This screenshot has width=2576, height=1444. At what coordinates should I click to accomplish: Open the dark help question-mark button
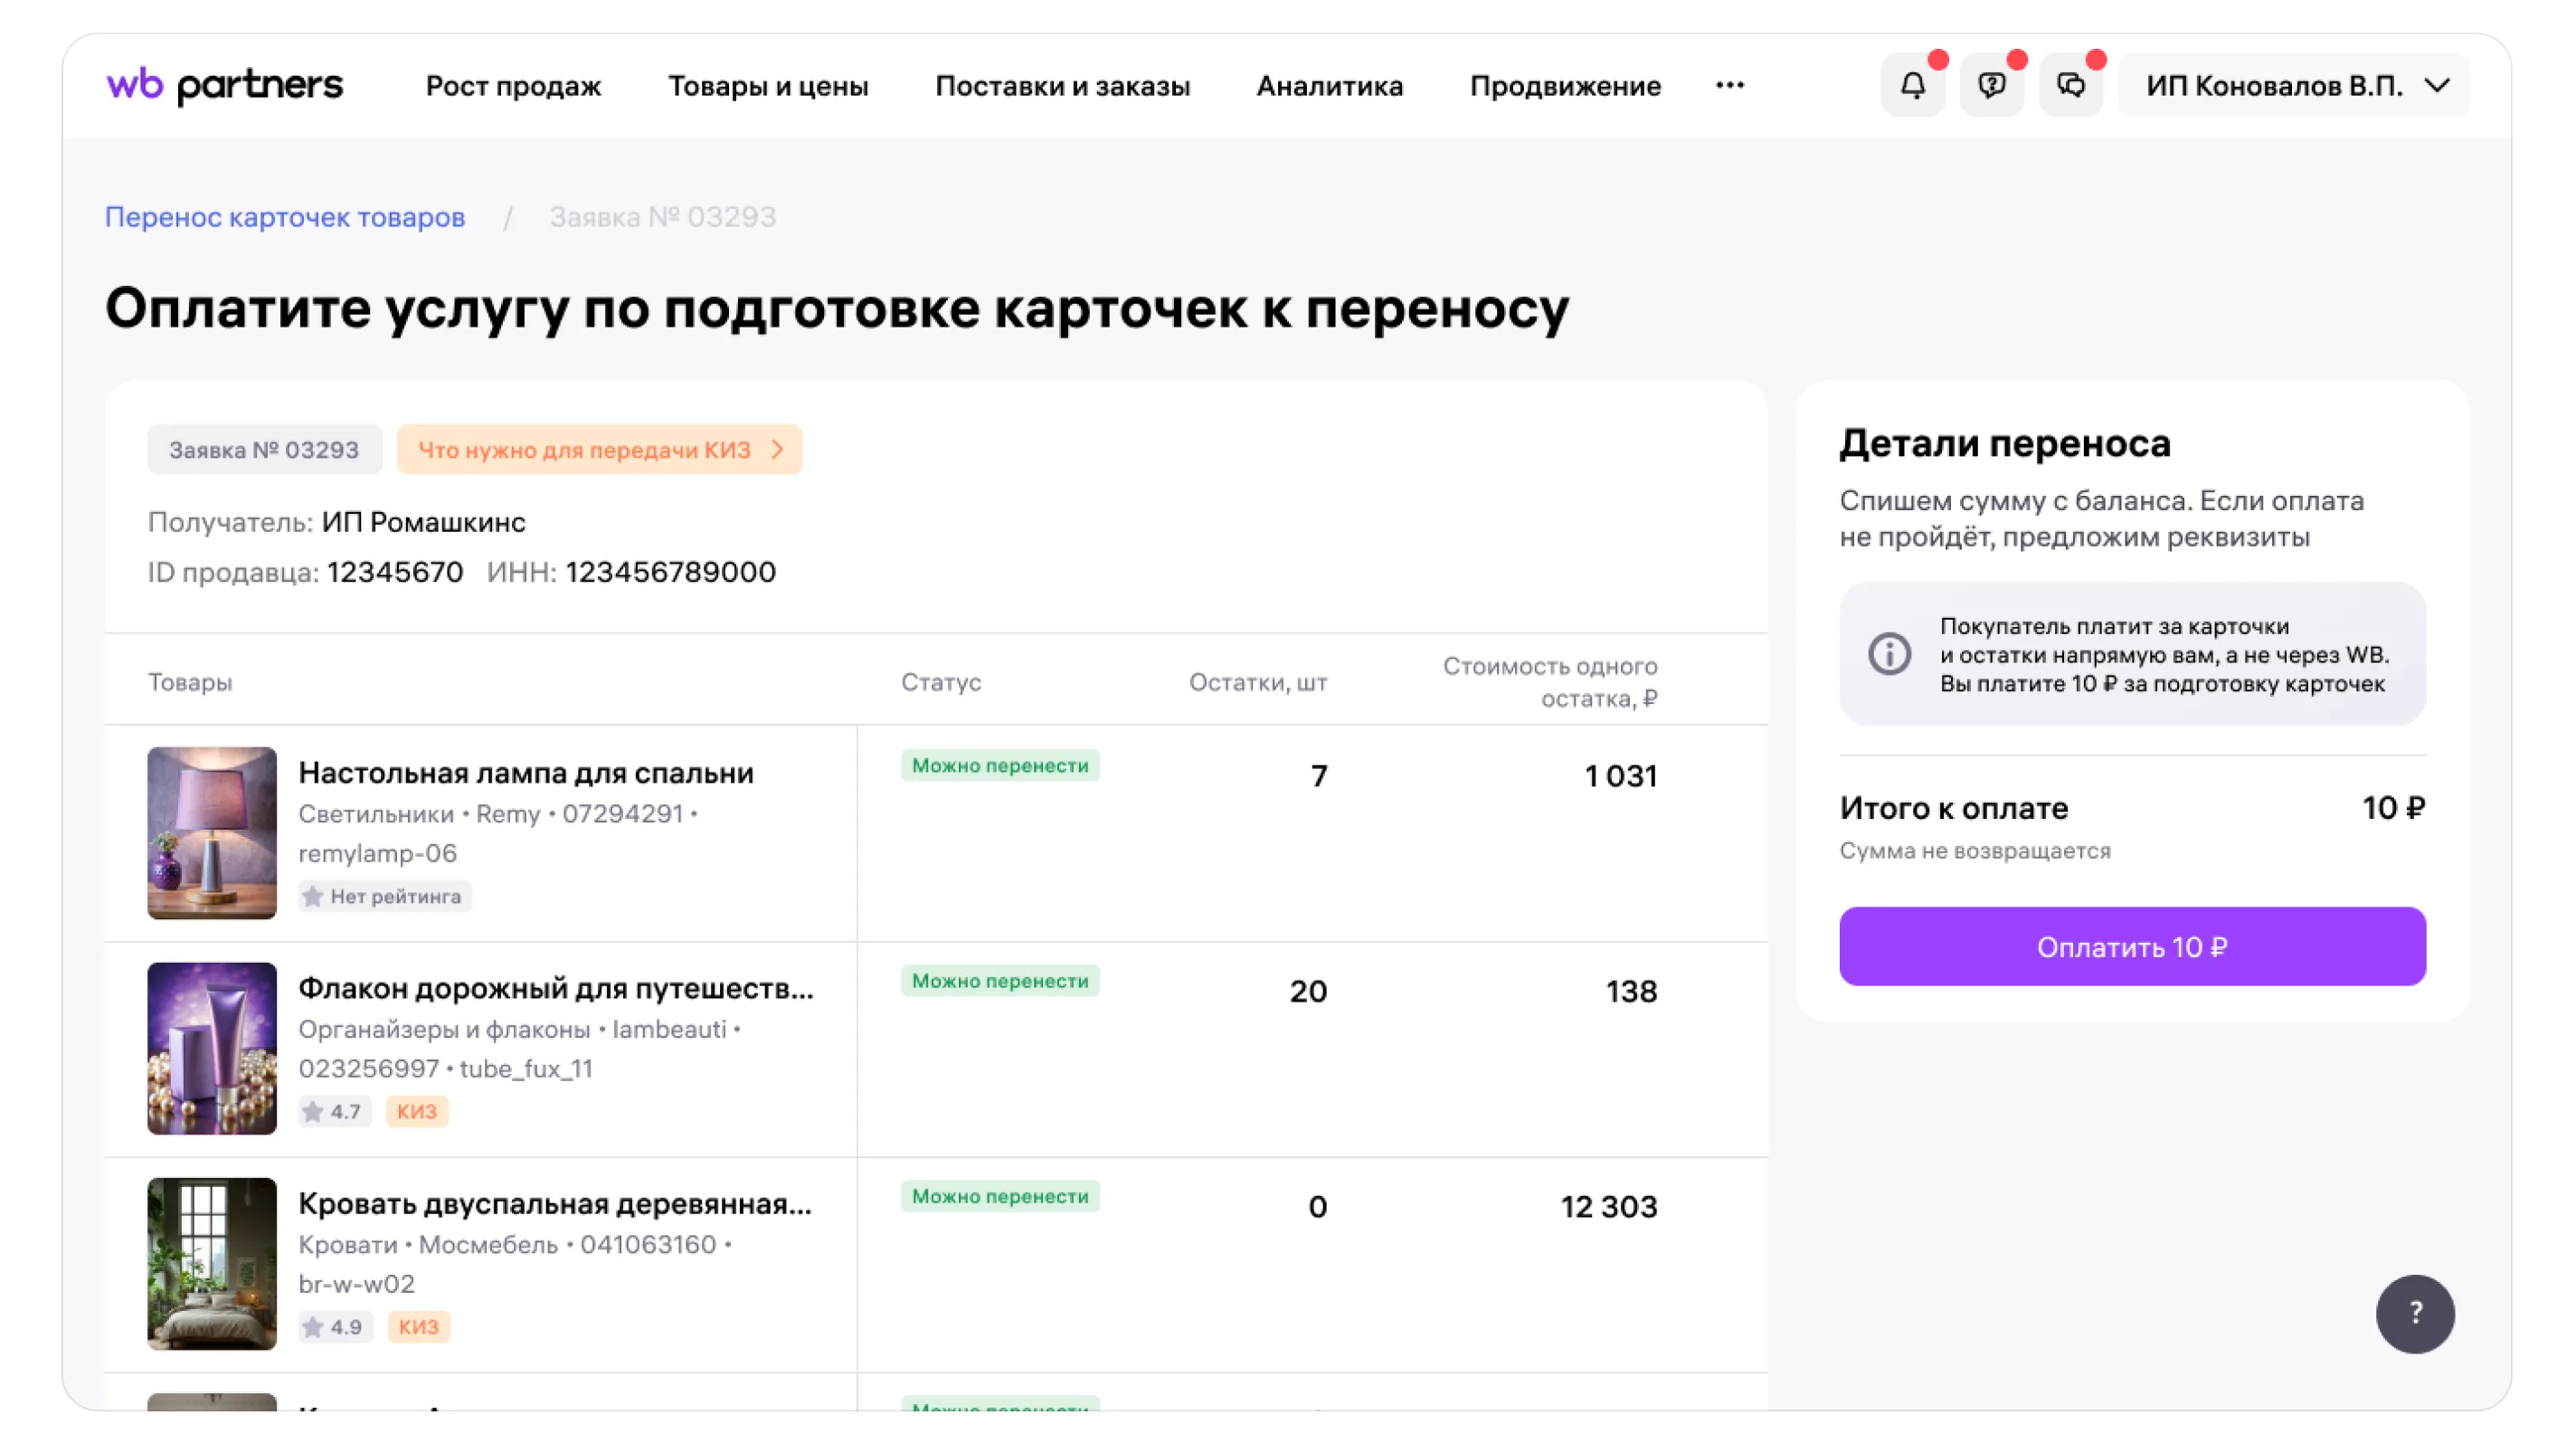click(2414, 1313)
